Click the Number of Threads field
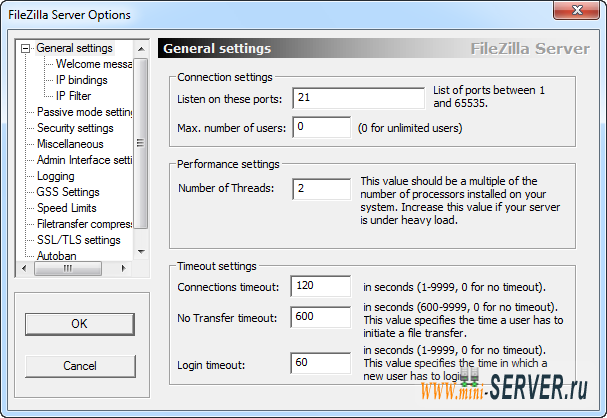Viewport: 607px width, 418px height. (321, 189)
